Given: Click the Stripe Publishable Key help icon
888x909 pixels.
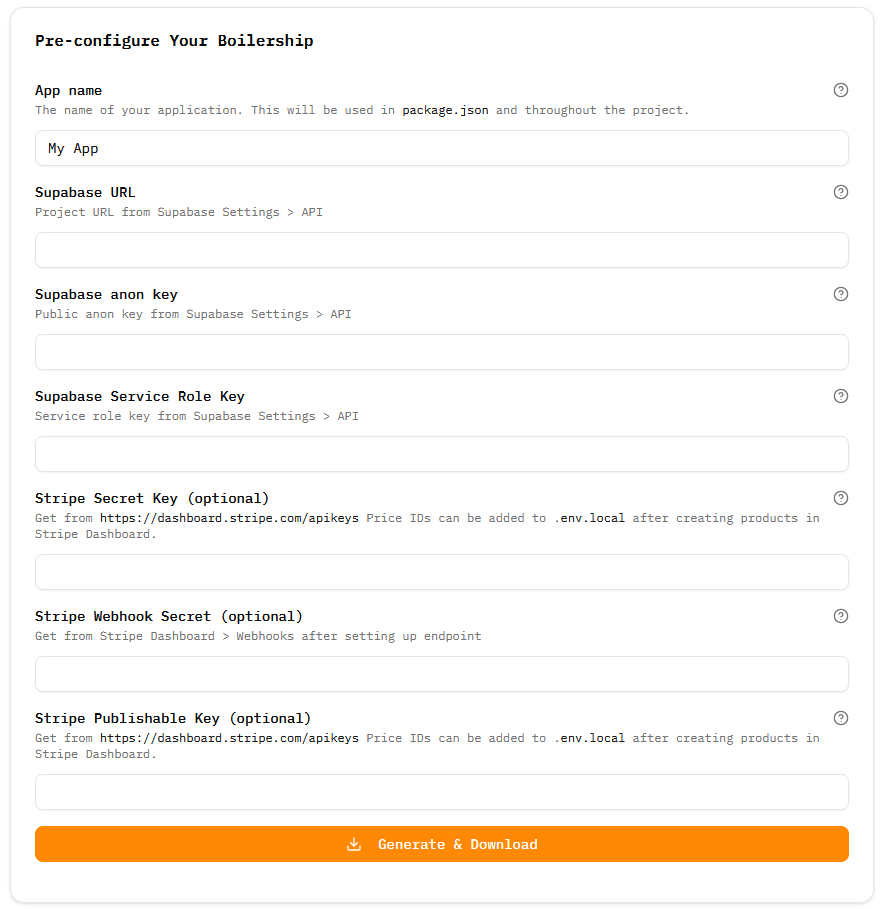Looking at the screenshot, I should coord(840,718).
